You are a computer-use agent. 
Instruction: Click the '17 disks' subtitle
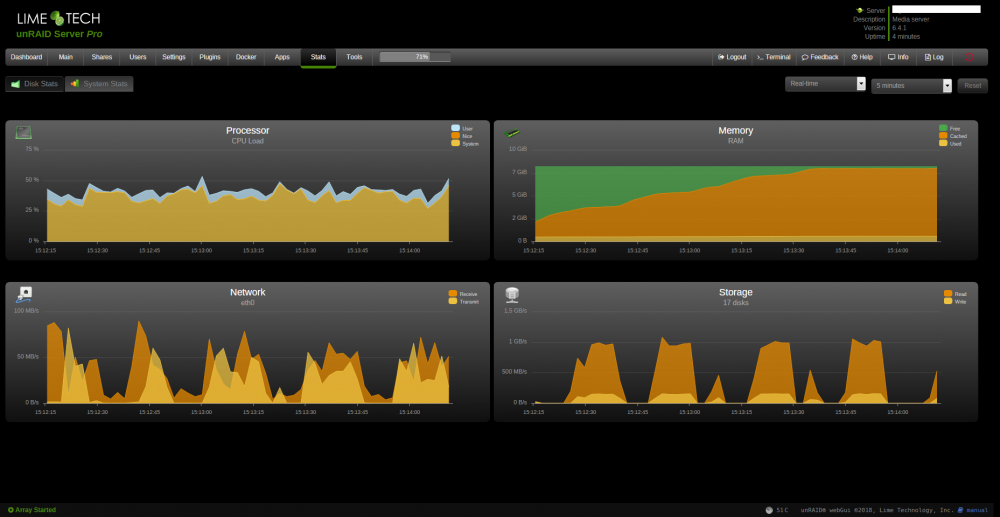735,303
